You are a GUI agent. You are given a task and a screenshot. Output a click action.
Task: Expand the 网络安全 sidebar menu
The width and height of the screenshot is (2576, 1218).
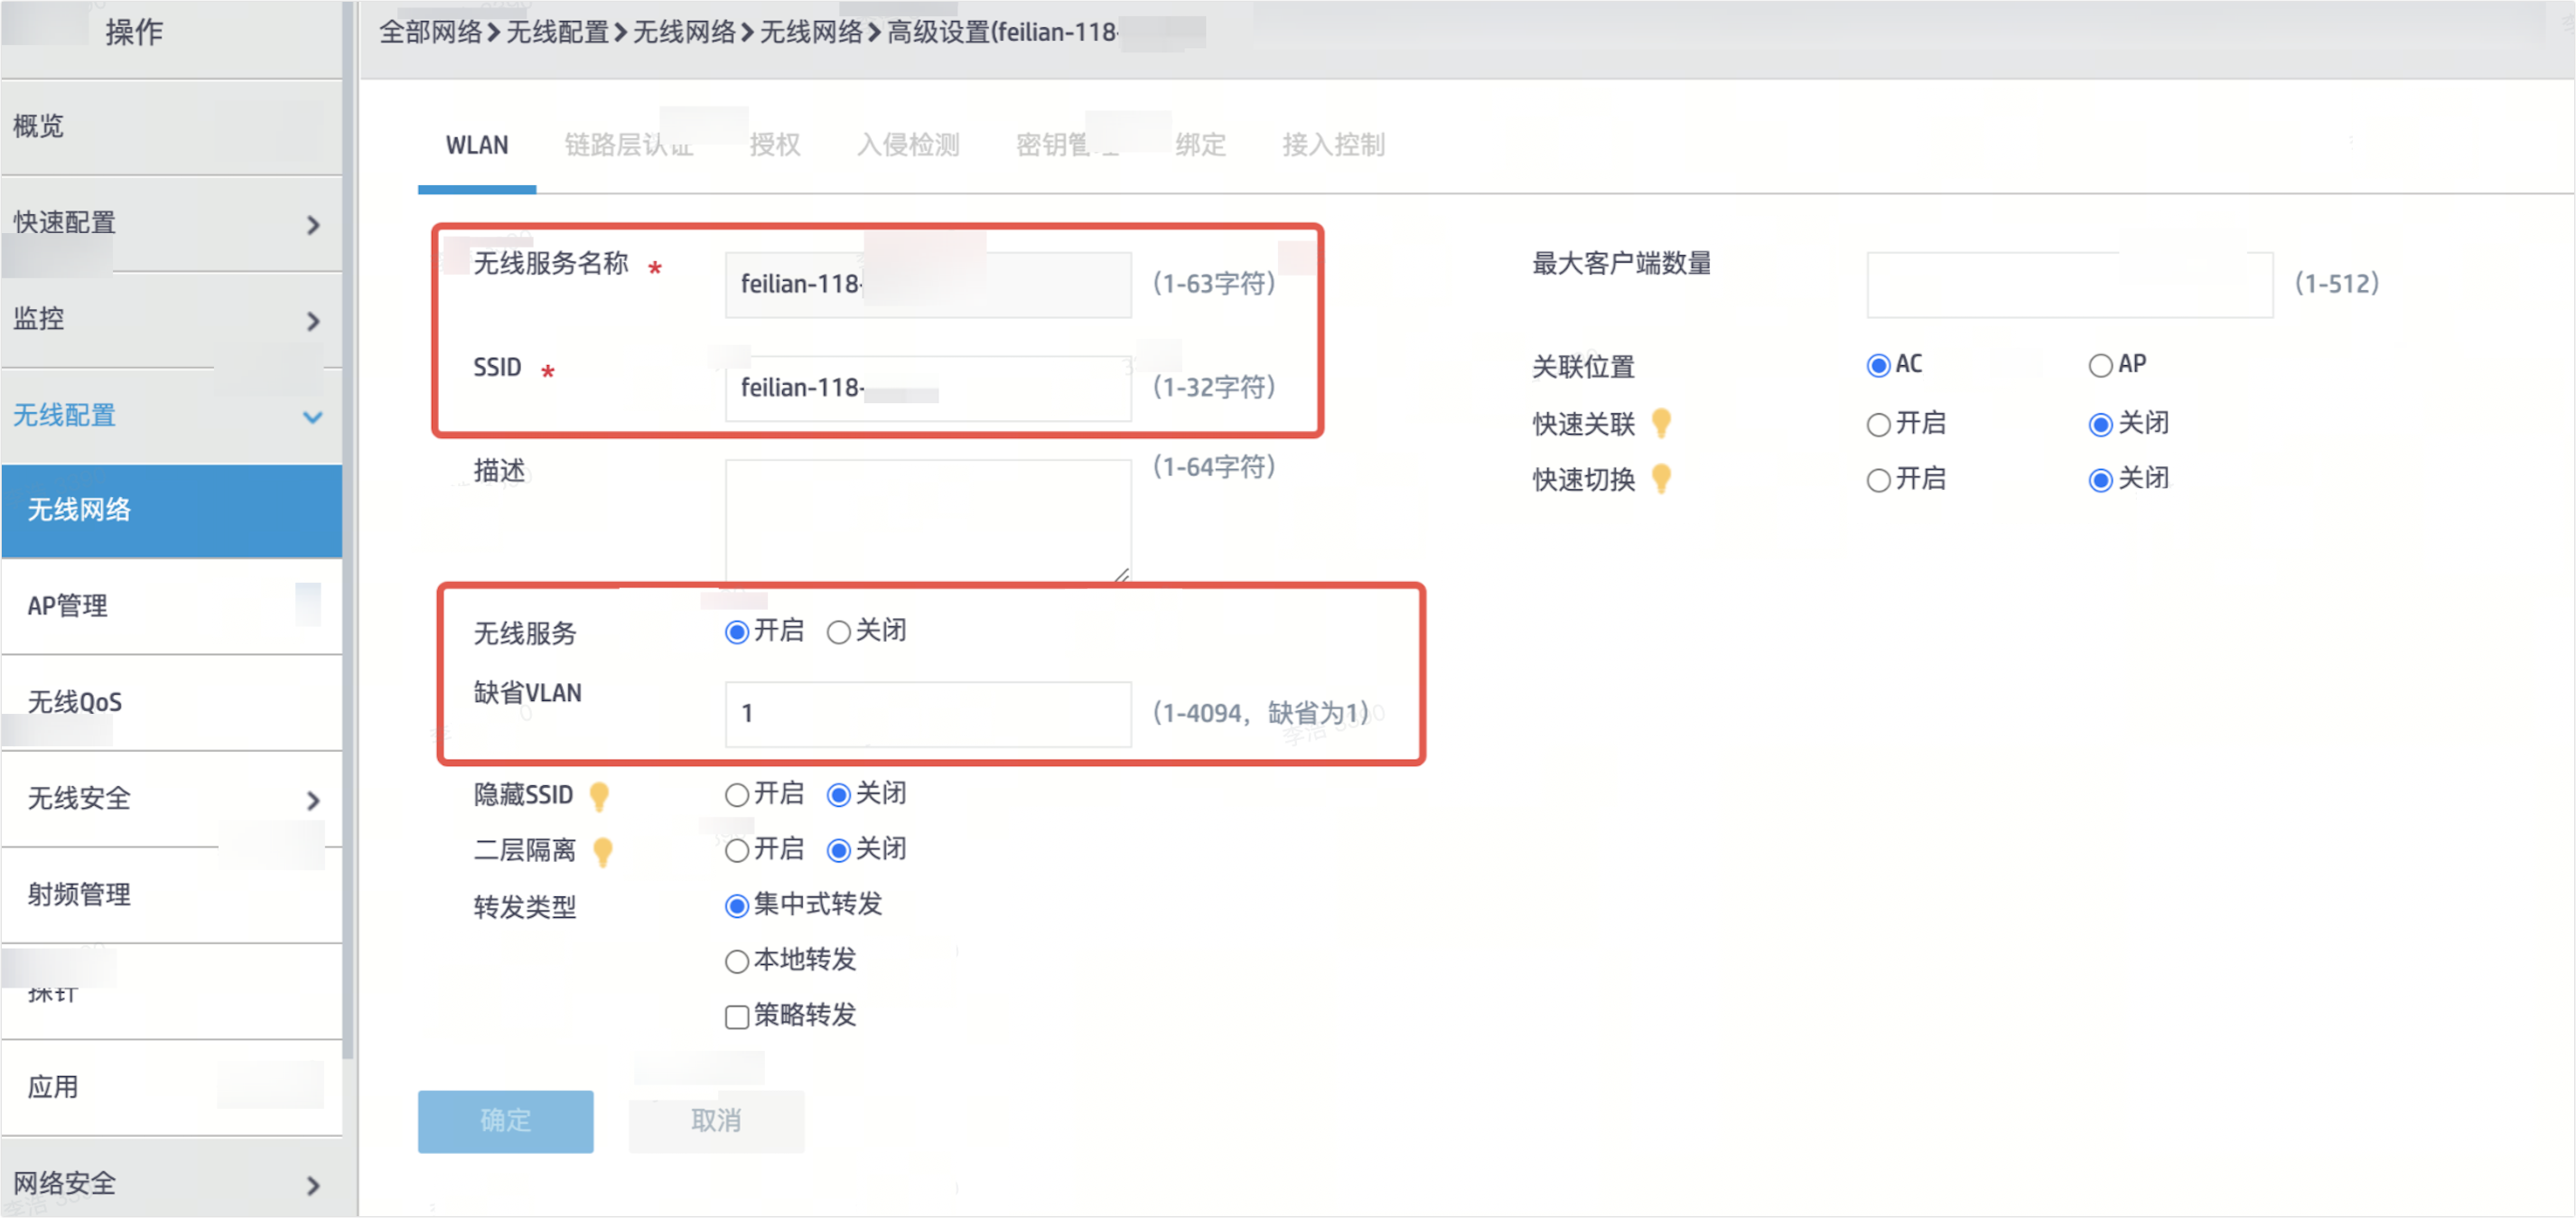tap(171, 1185)
